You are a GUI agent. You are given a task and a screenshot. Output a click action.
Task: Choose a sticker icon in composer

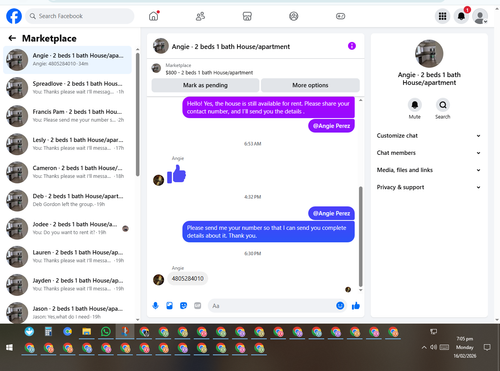point(183,306)
